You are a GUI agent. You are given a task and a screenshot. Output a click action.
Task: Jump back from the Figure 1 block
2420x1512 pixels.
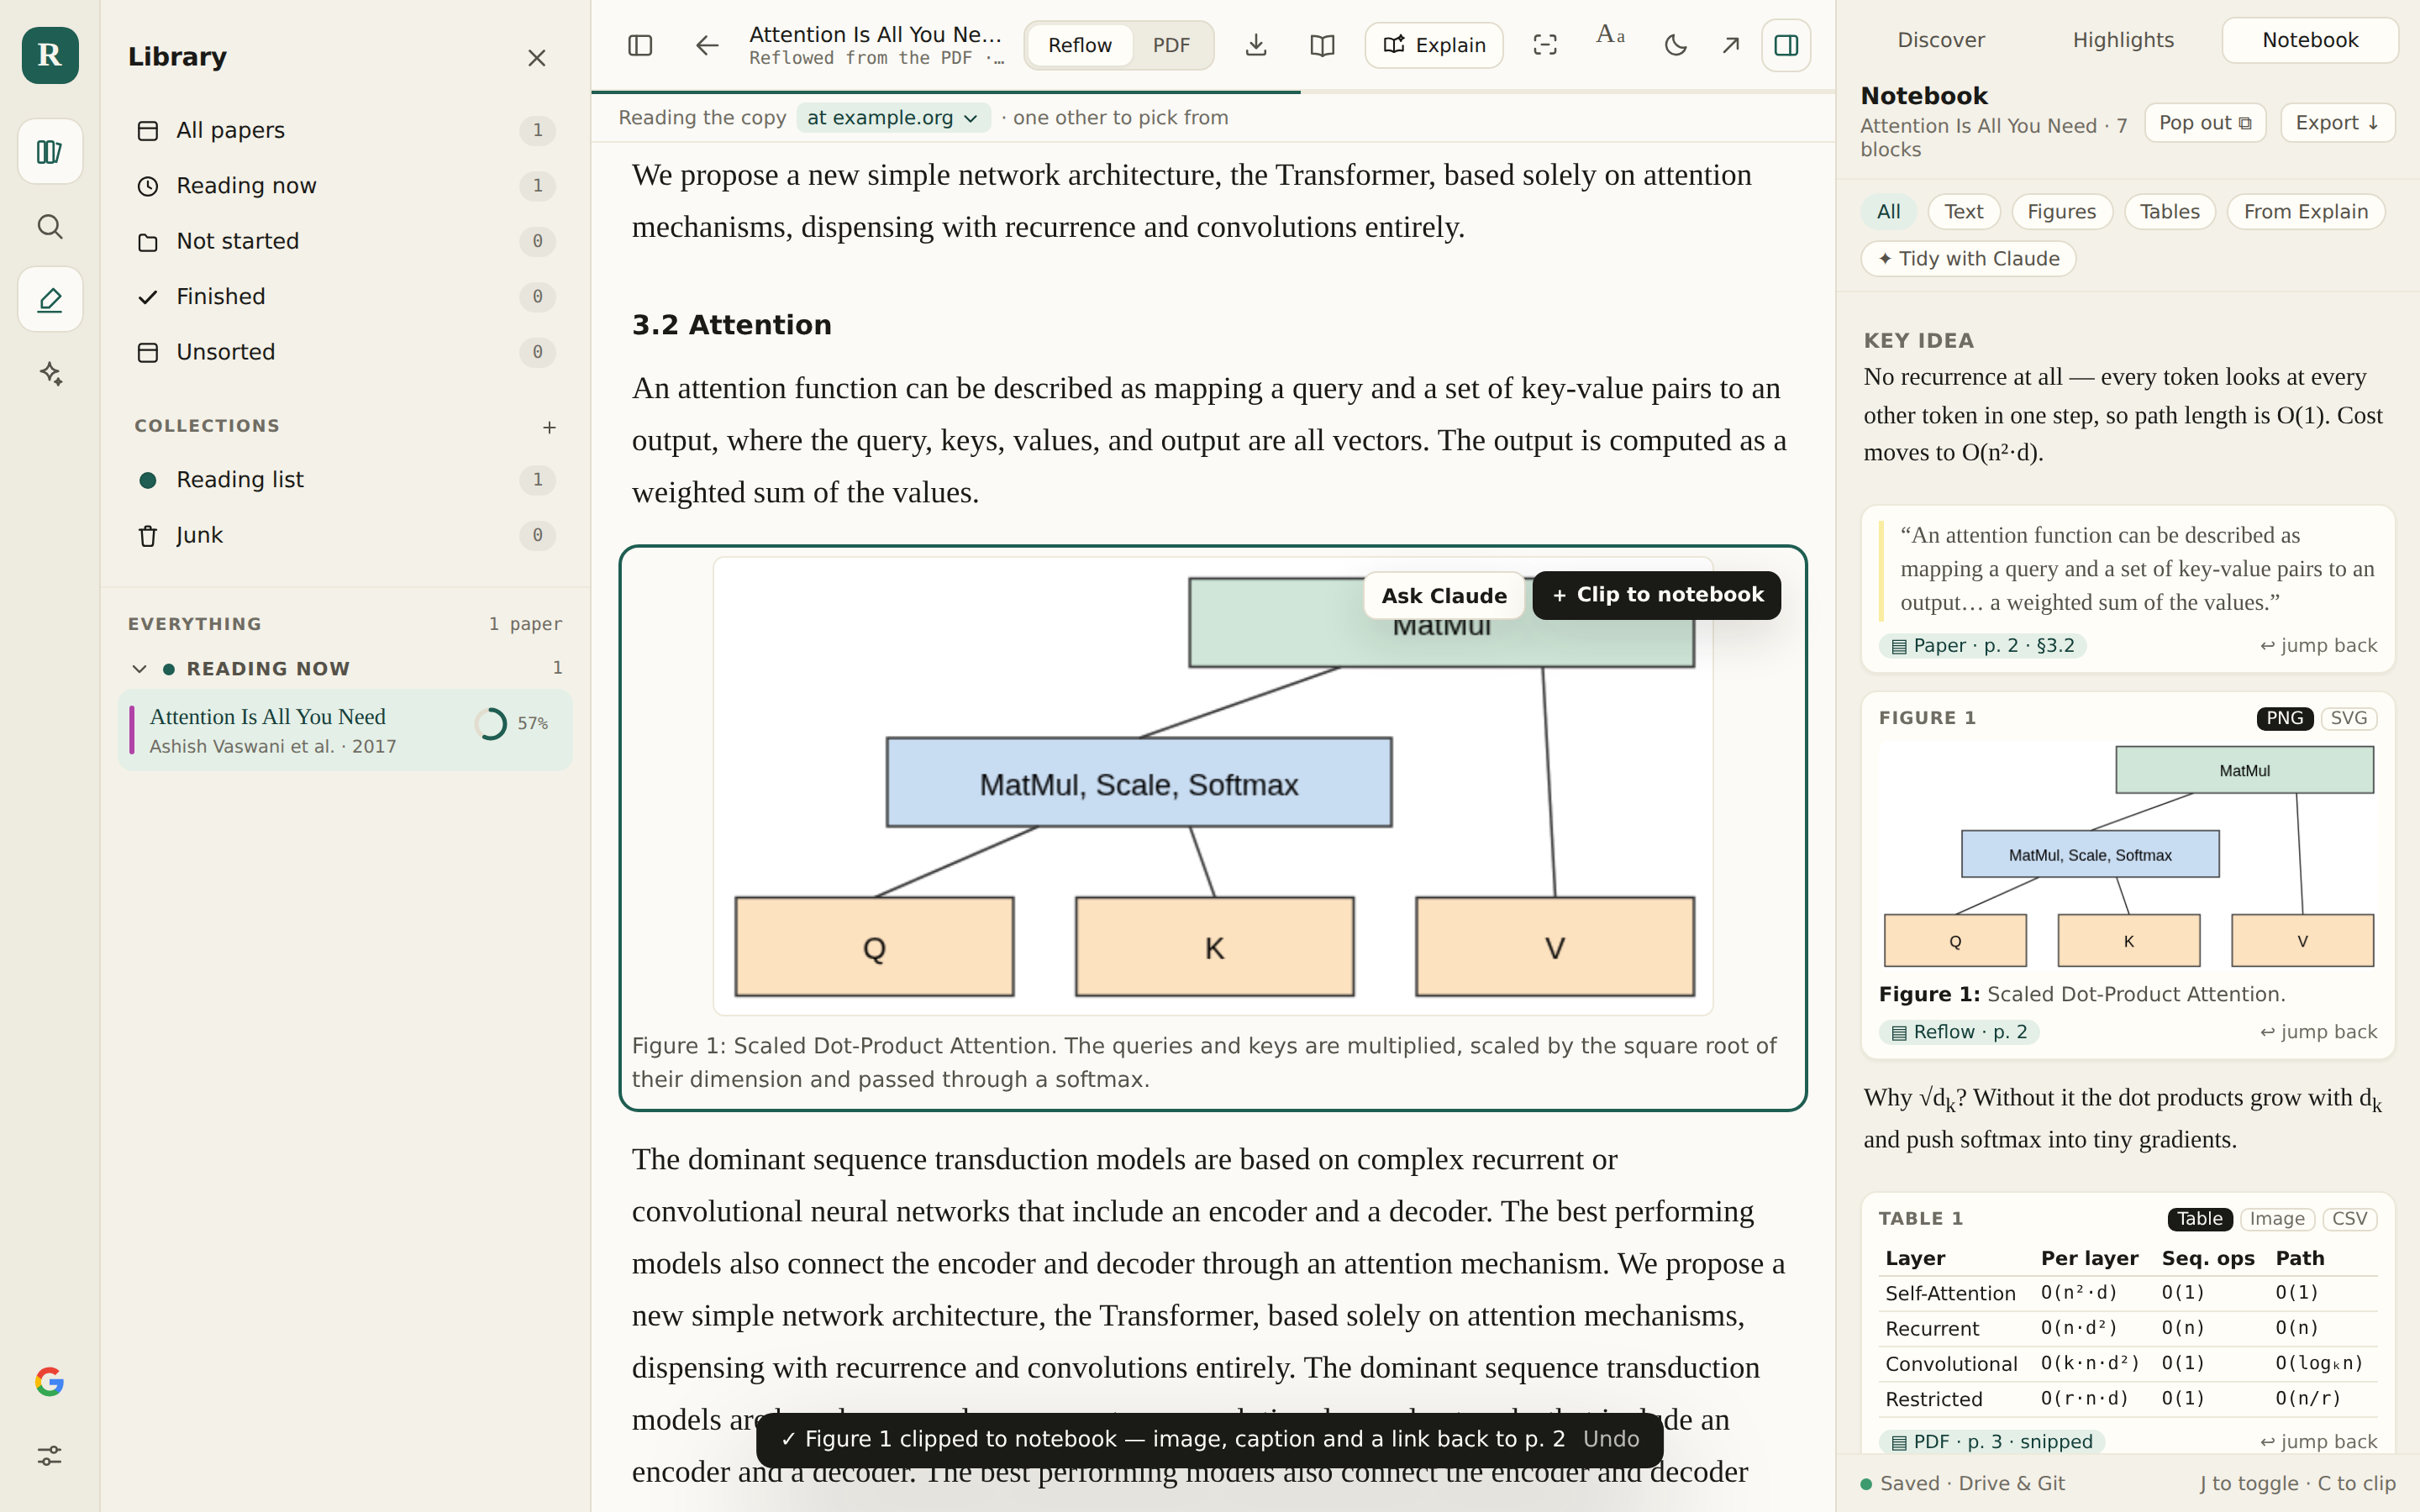[x=2318, y=1032]
